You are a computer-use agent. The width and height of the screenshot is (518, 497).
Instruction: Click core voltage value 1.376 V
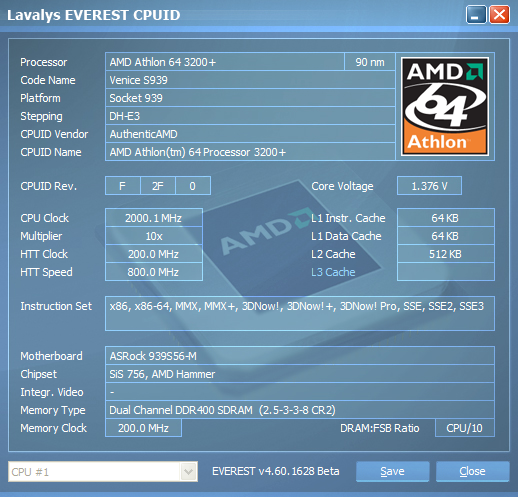coord(429,186)
